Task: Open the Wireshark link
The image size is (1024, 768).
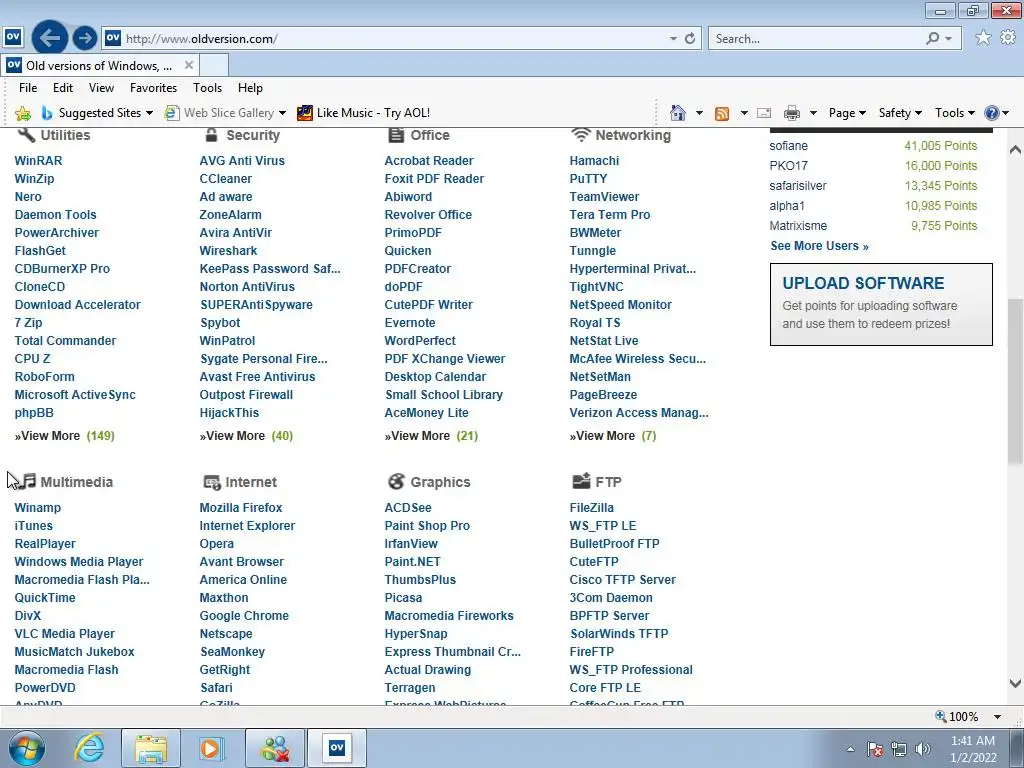Action: [x=229, y=251]
